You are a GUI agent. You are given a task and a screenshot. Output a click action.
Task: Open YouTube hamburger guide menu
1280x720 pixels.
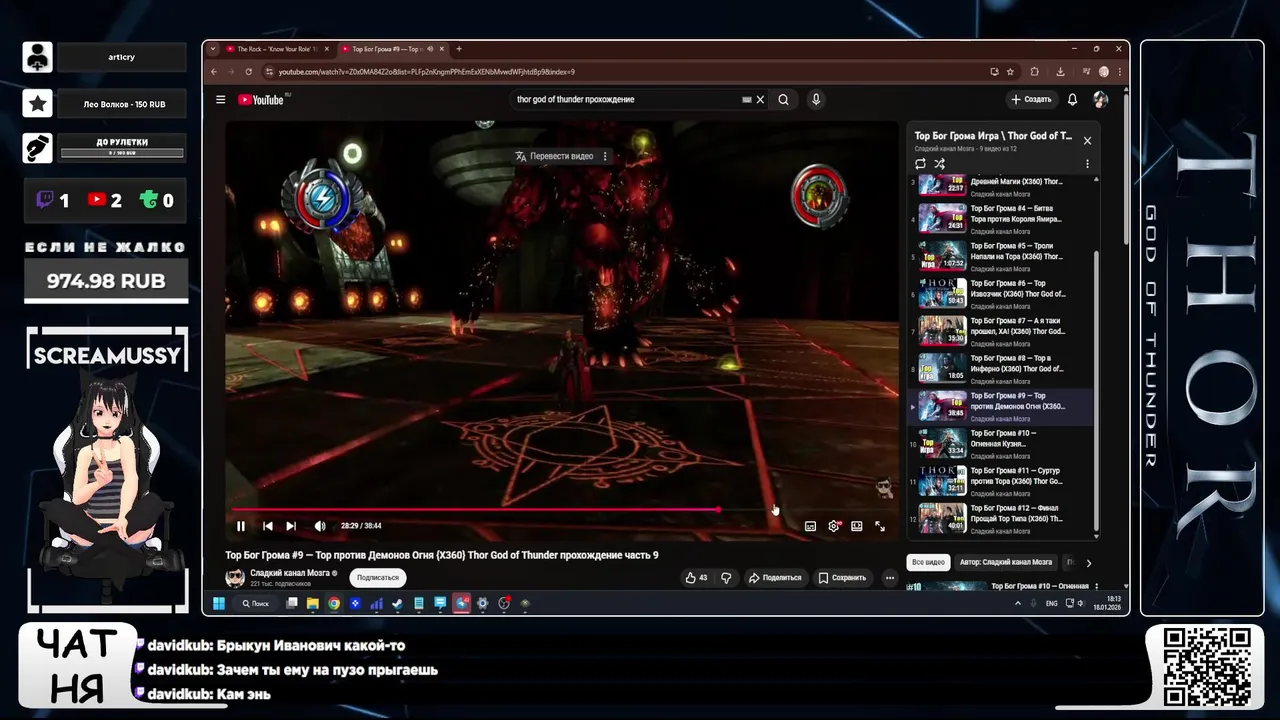pos(221,99)
